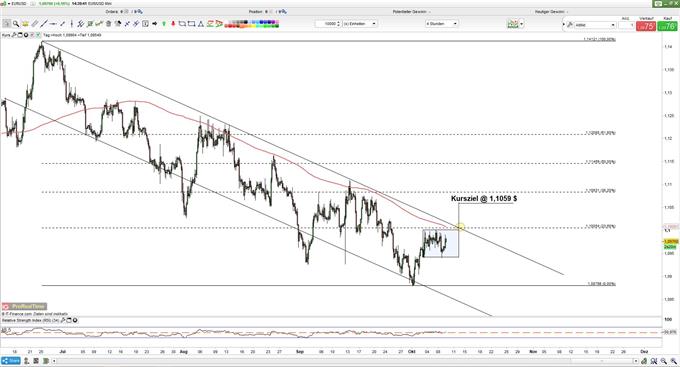Activate the magnifier zoom tool
The width and height of the screenshot is (680, 367).
tap(16, 24)
